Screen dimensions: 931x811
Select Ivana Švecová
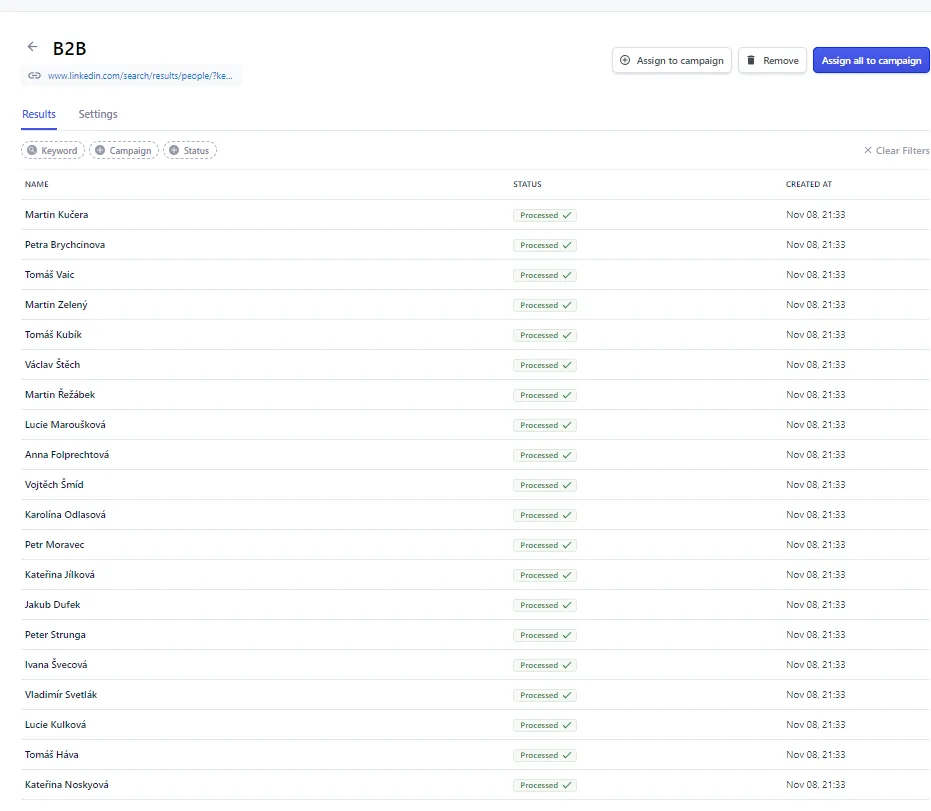(56, 664)
